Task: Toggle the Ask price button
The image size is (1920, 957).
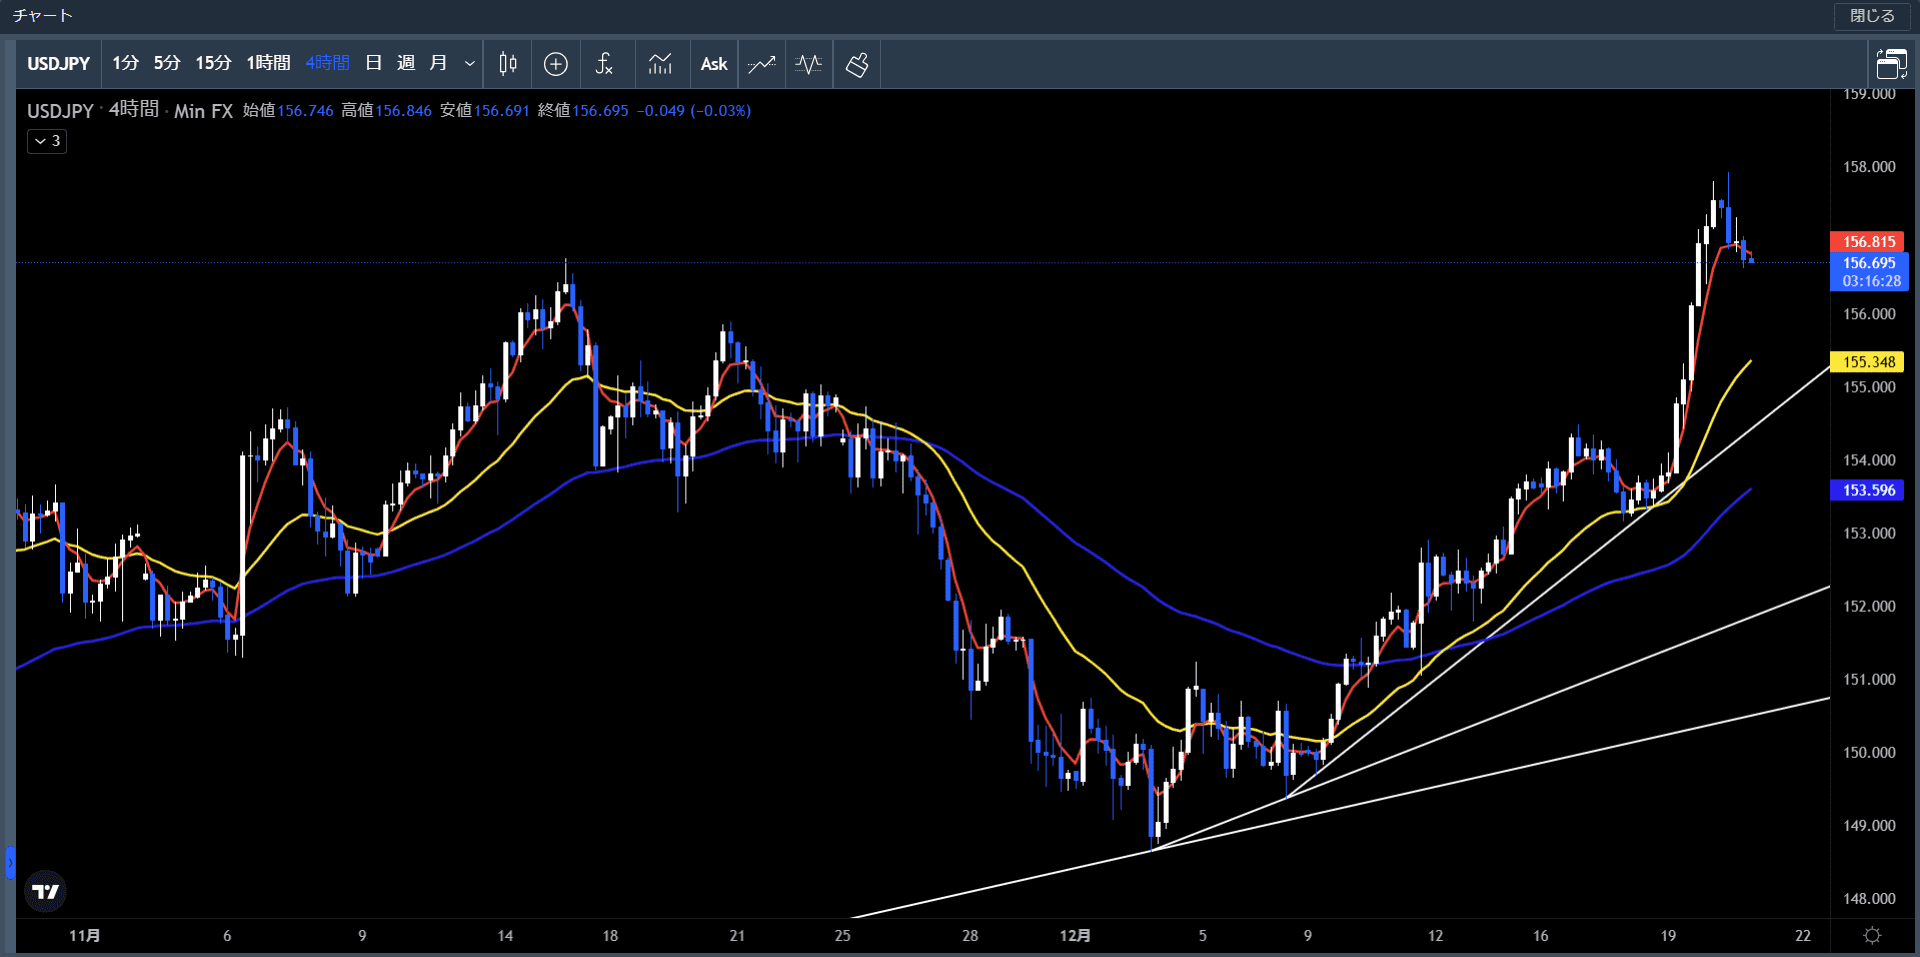Action: (714, 64)
